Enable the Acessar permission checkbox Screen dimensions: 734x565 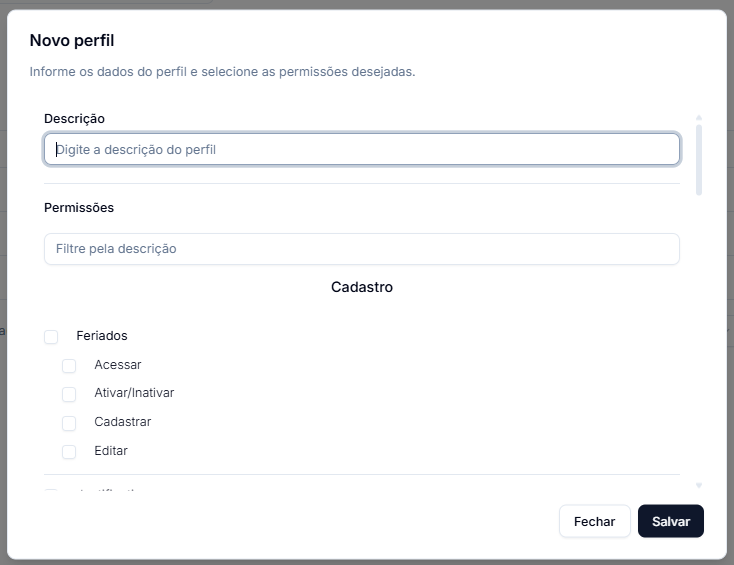[x=69, y=366]
